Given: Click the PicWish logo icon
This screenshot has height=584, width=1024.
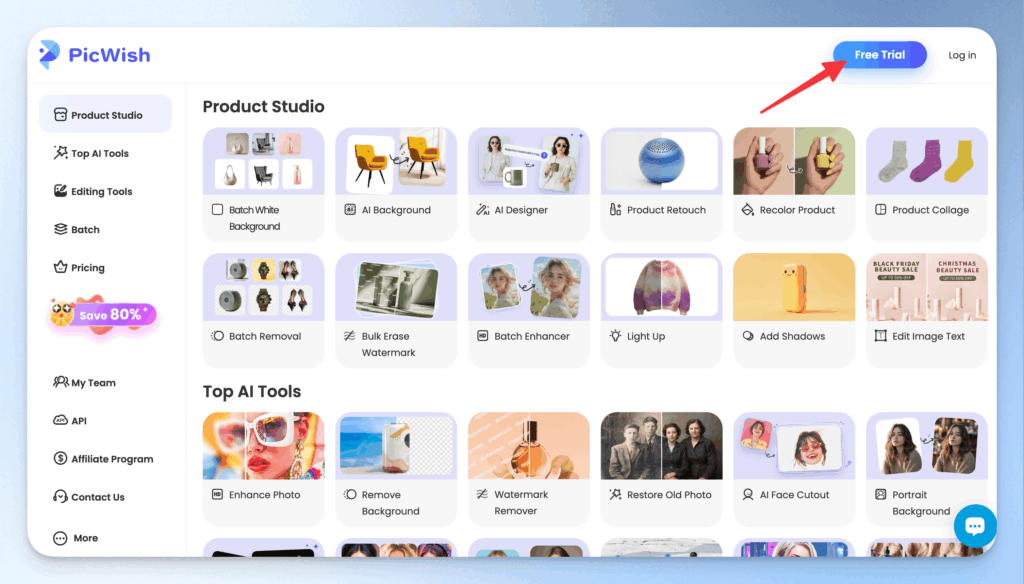Looking at the screenshot, I should 49,55.
